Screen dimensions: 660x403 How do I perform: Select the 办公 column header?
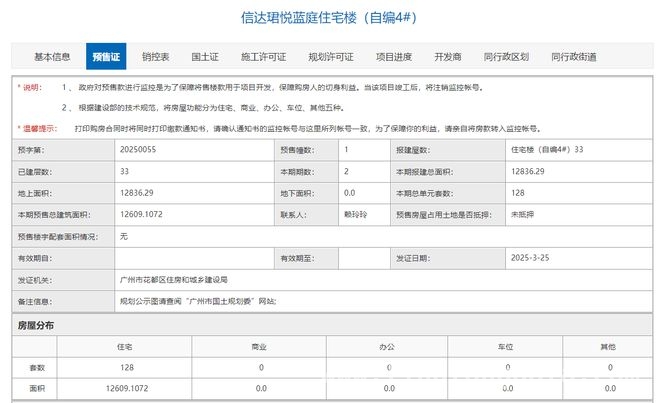click(387, 347)
